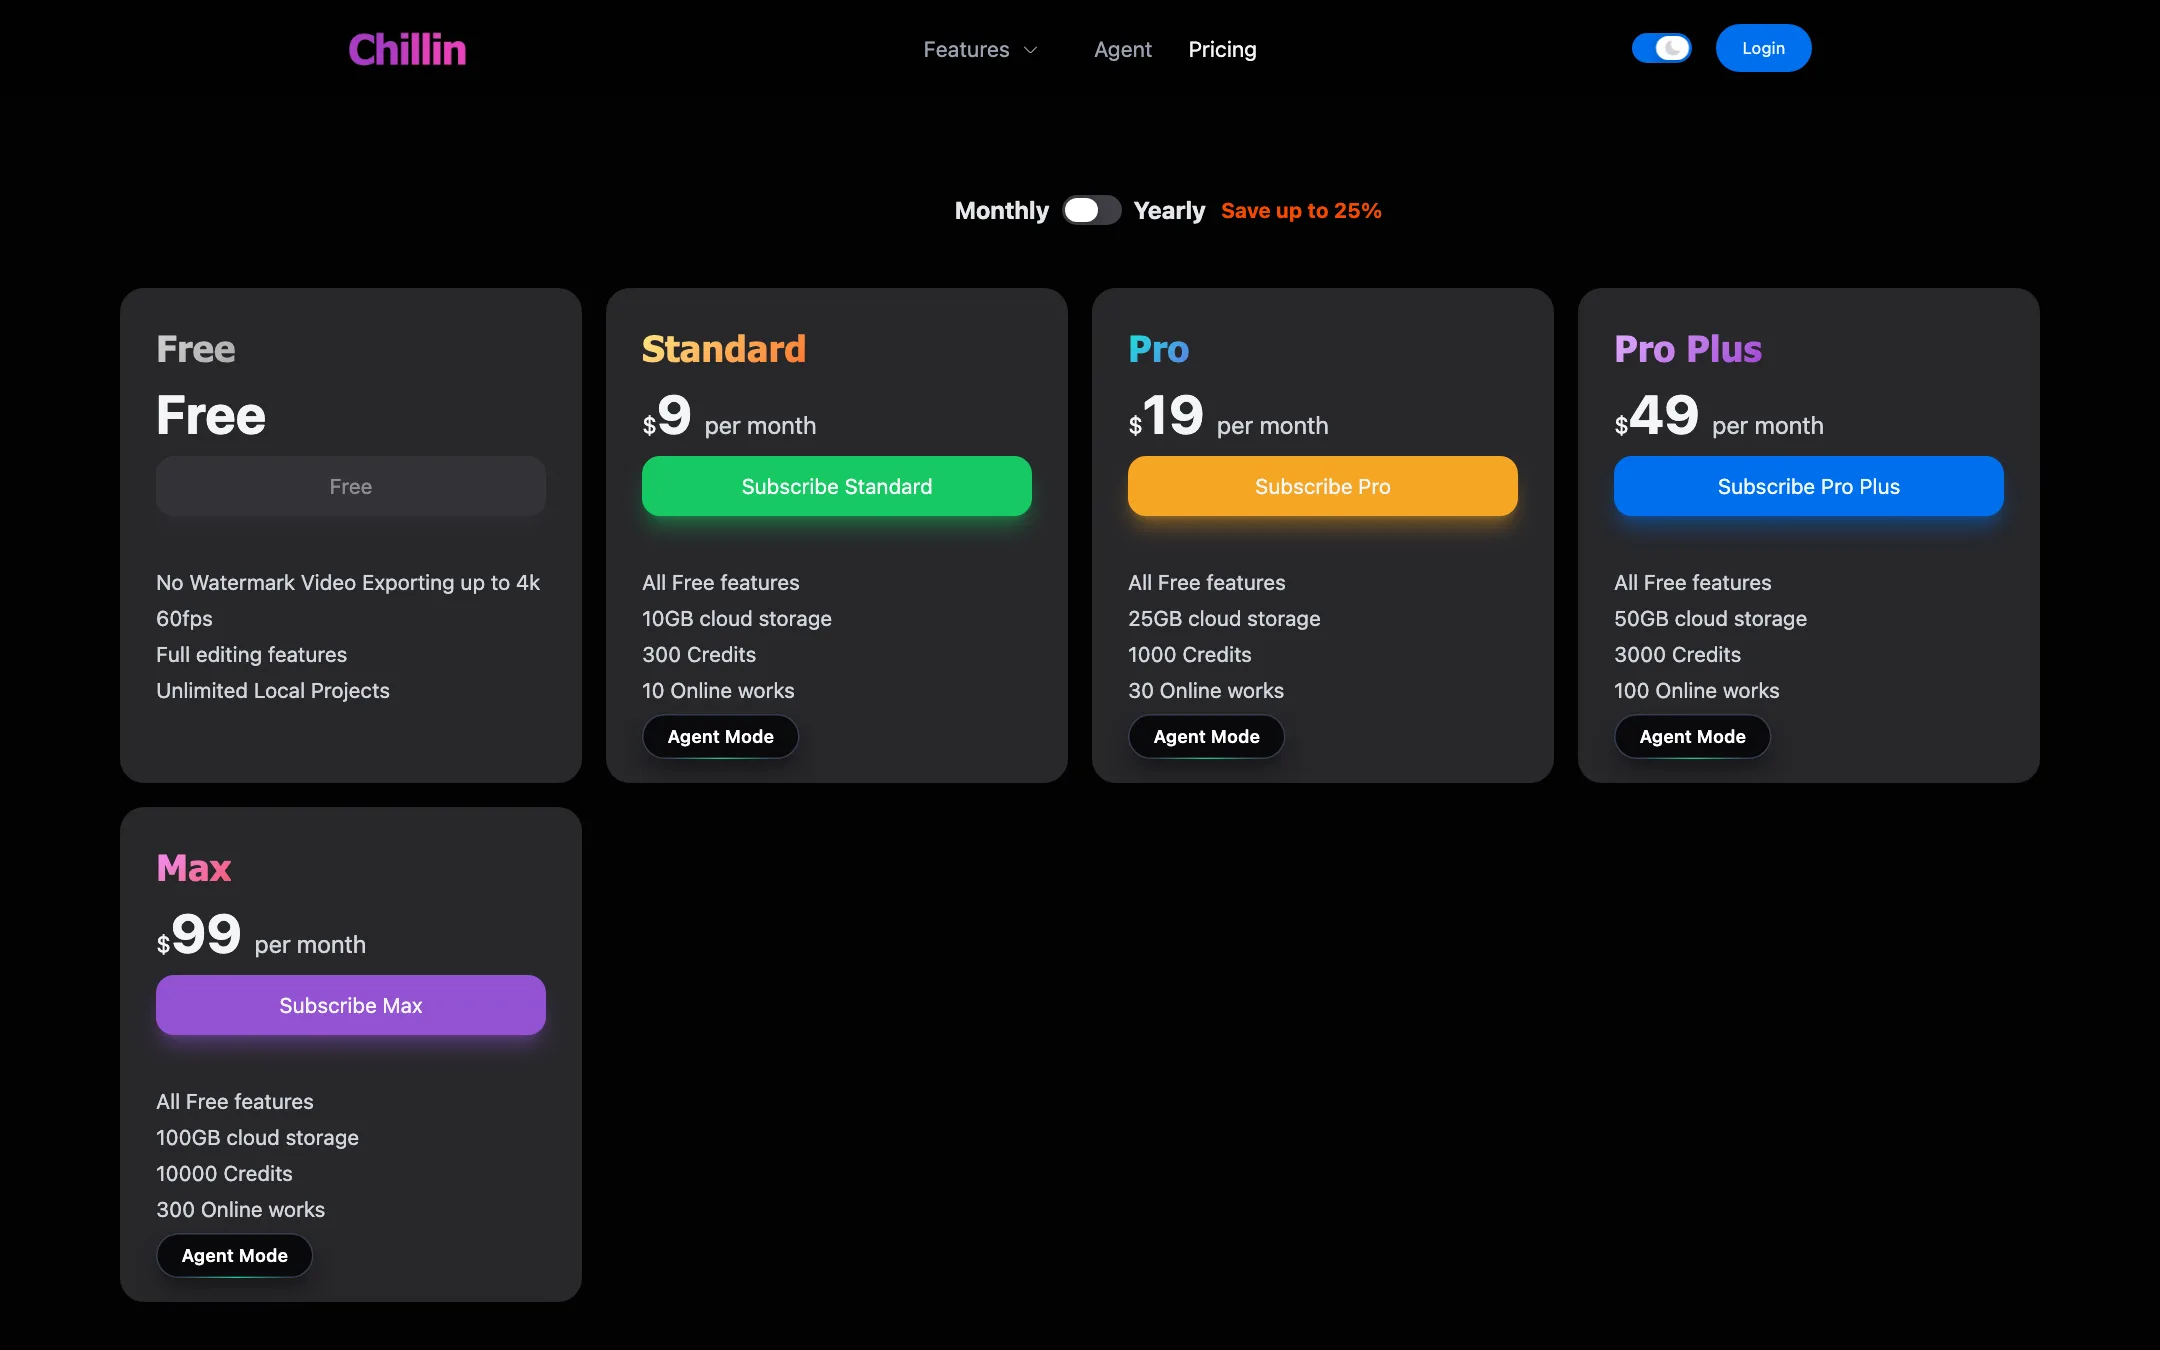Toggle the dark mode switch
The width and height of the screenshot is (2160, 1350).
[1661, 48]
